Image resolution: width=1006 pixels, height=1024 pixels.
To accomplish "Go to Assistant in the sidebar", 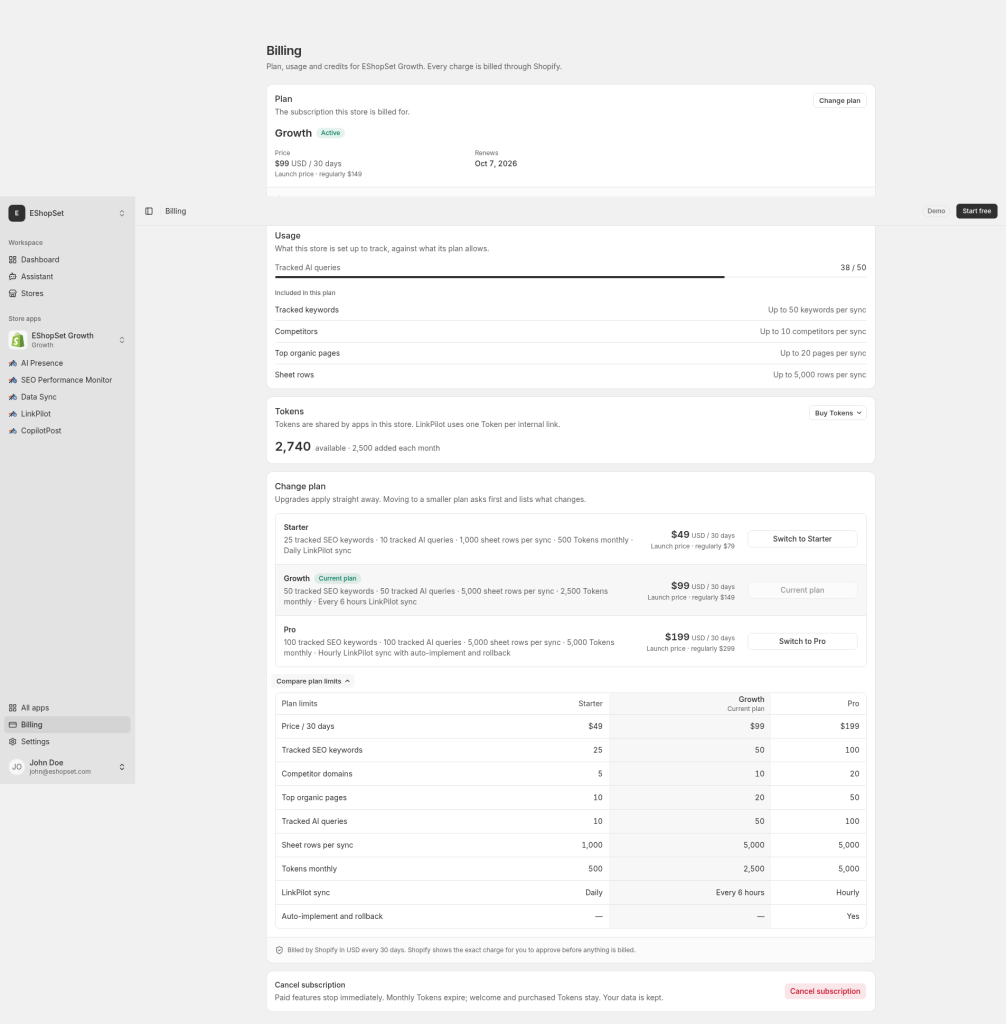I will (x=67, y=276).
